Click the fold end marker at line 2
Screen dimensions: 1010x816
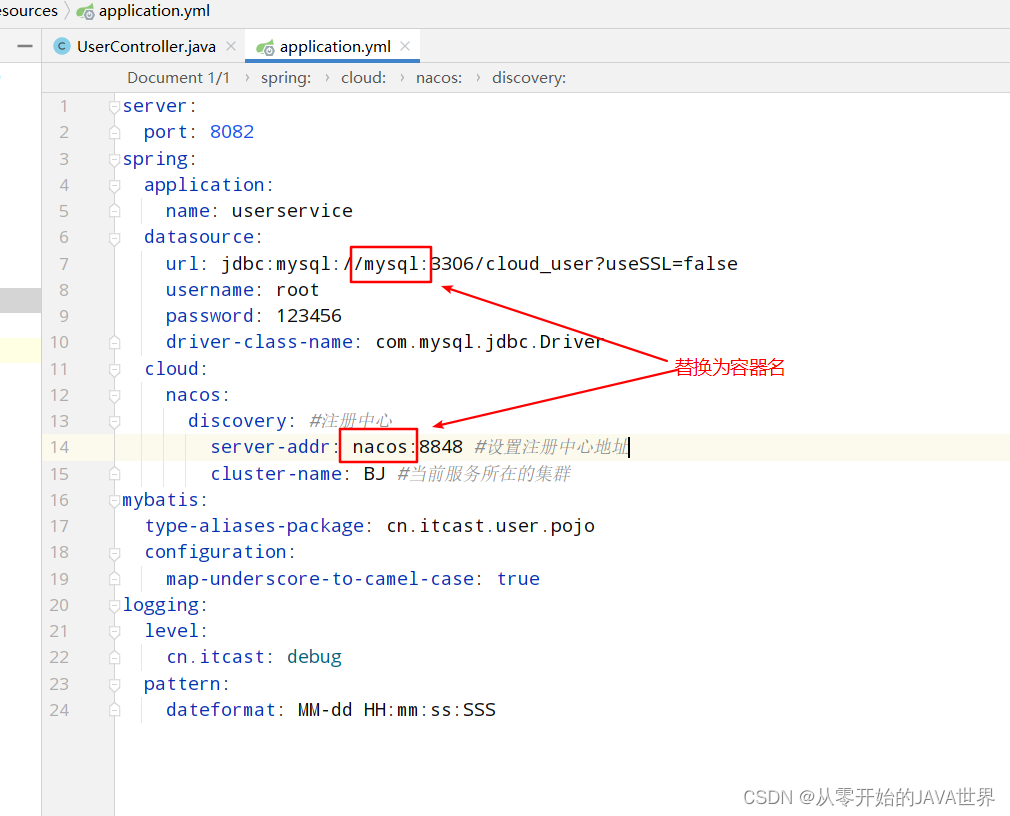point(115,133)
